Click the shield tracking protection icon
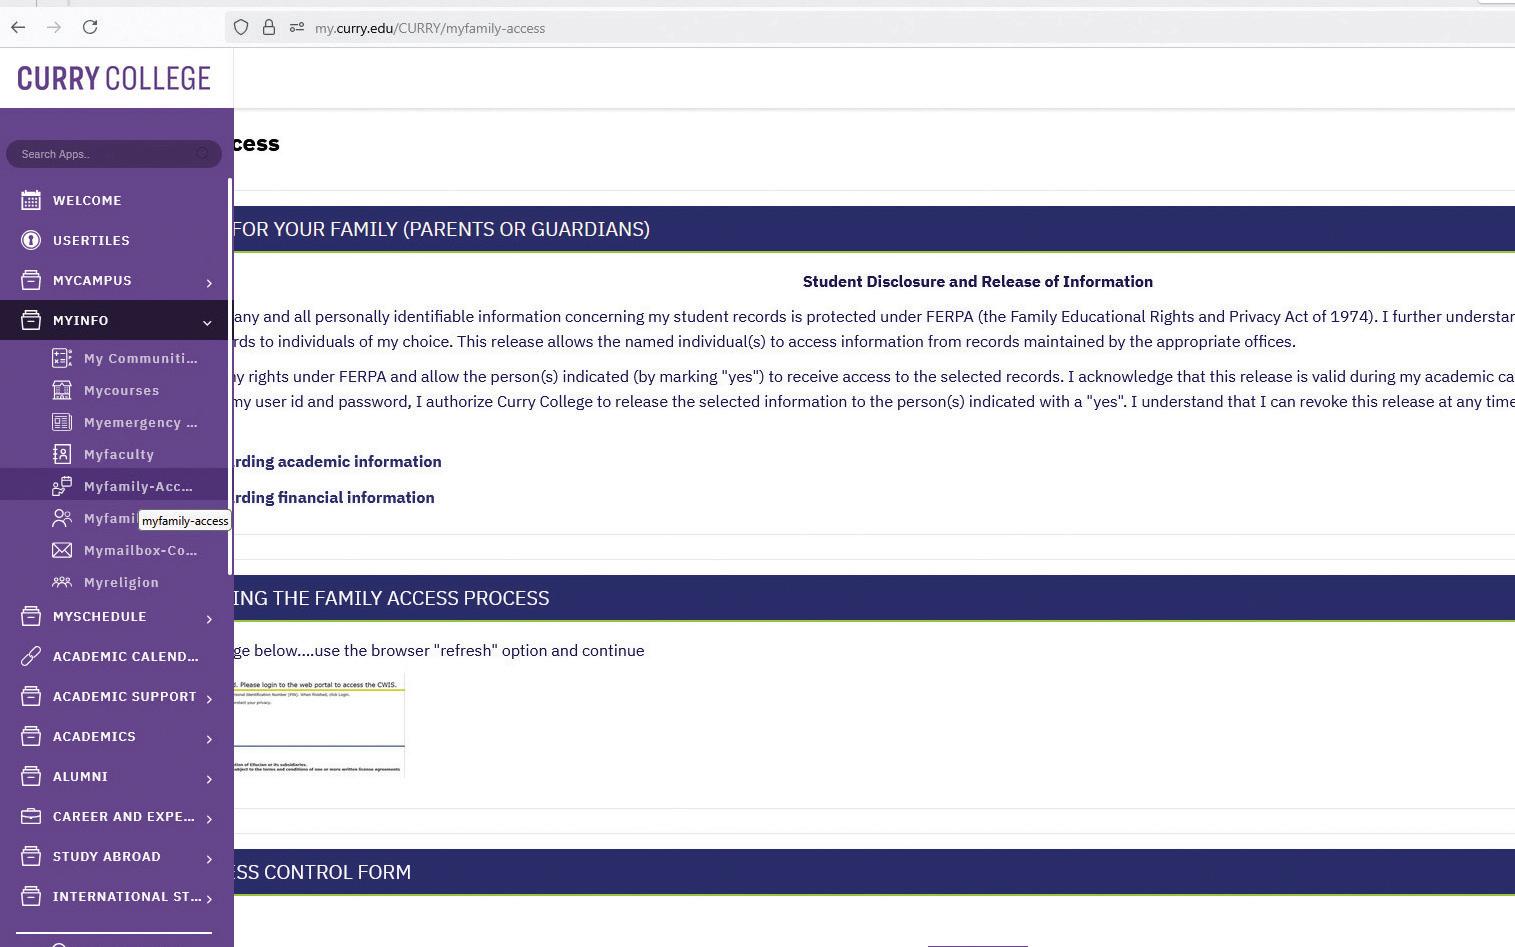The height and width of the screenshot is (947, 1515). (241, 28)
